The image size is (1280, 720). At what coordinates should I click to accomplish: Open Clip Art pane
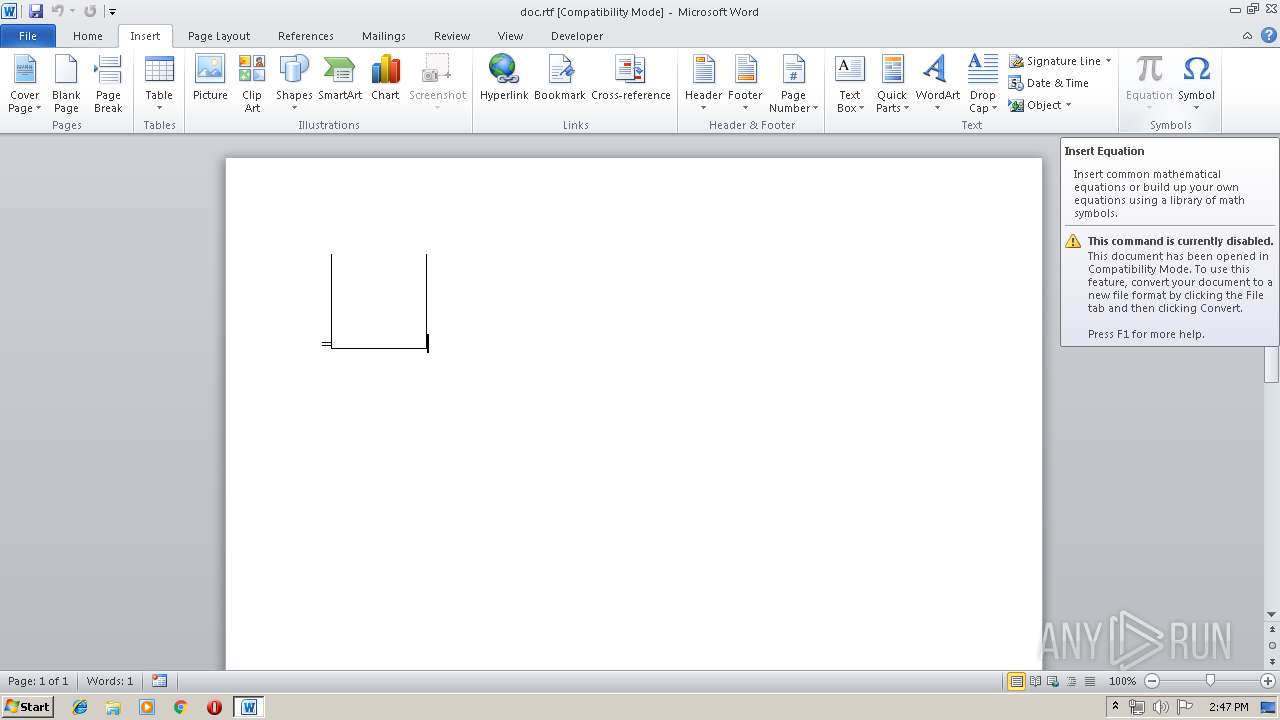pos(252,84)
